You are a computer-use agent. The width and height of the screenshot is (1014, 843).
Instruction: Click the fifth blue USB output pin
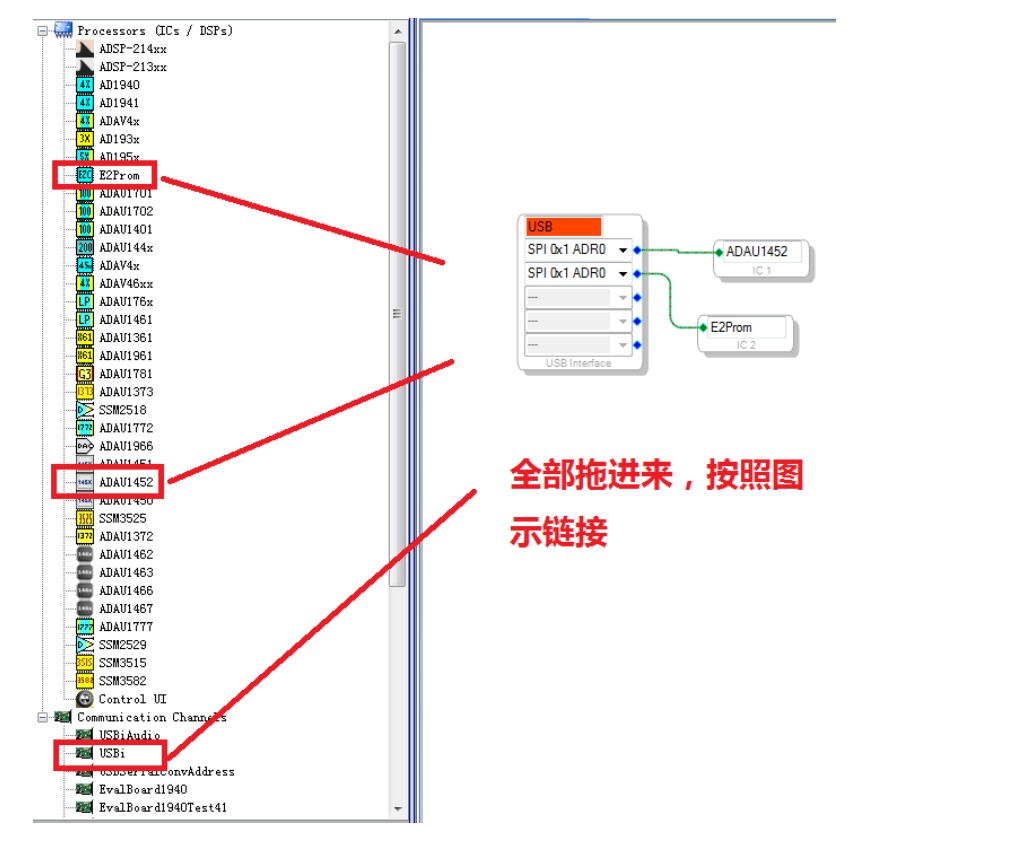pyautogui.click(x=637, y=345)
